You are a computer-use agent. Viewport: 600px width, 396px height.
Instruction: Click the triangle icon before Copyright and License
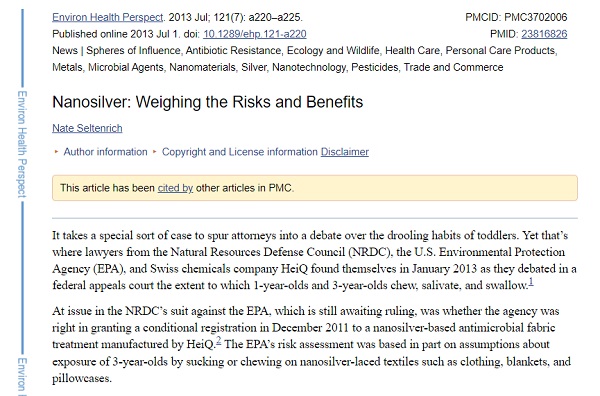coord(155,152)
